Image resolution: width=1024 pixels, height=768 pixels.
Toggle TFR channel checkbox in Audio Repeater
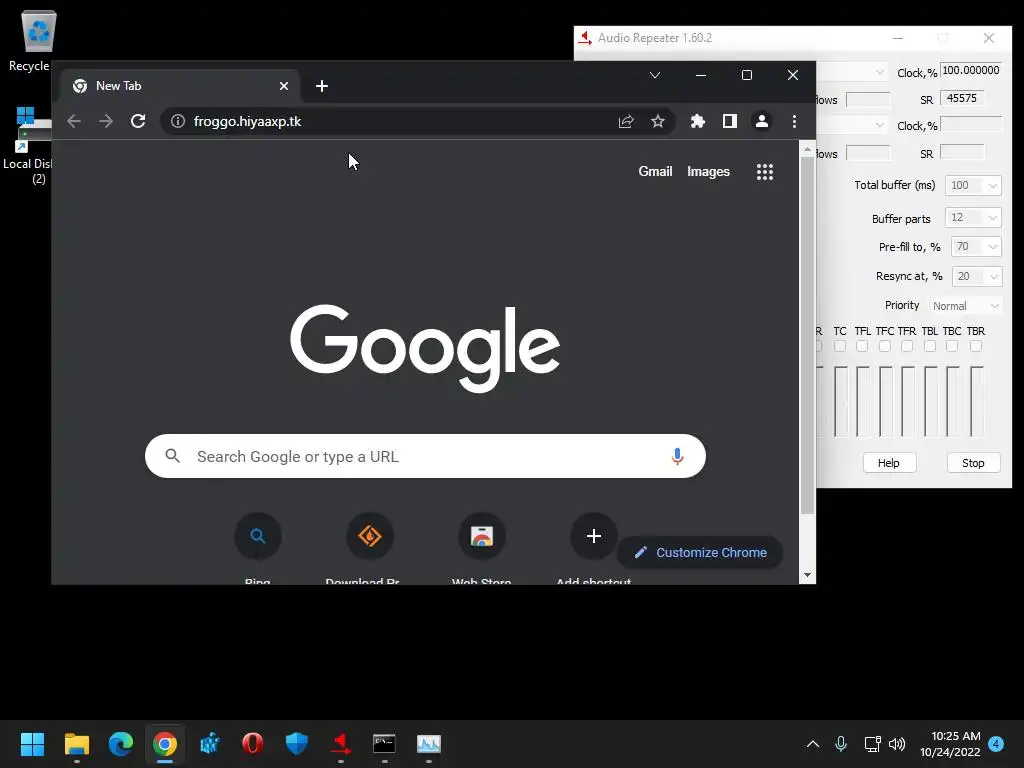907,346
